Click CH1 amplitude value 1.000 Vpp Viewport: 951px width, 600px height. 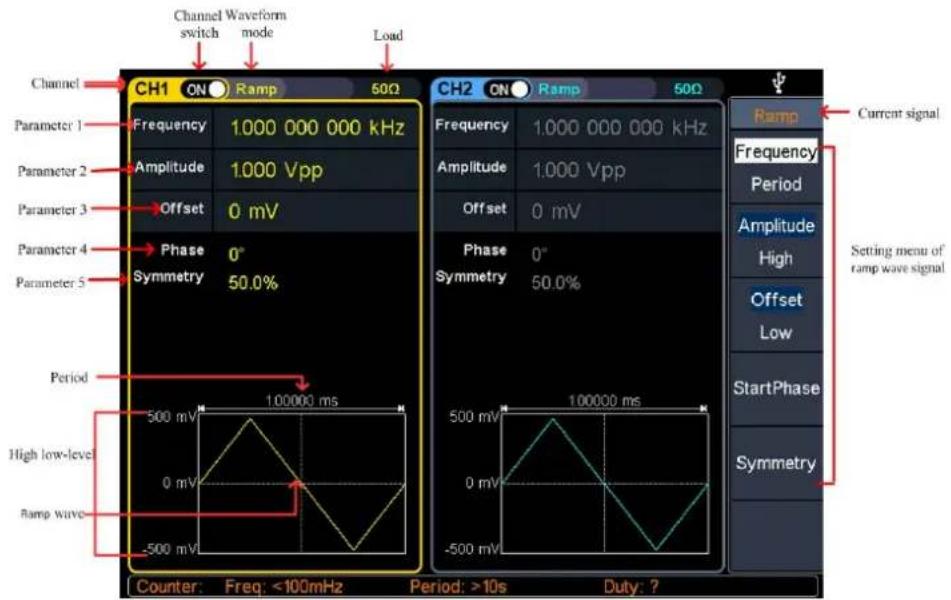click(x=277, y=170)
